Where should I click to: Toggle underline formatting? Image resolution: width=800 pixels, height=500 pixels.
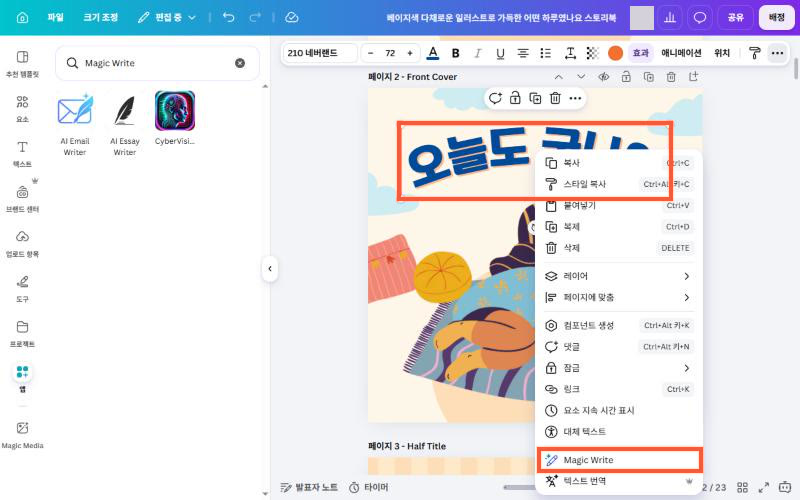pyautogui.click(x=500, y=53)
